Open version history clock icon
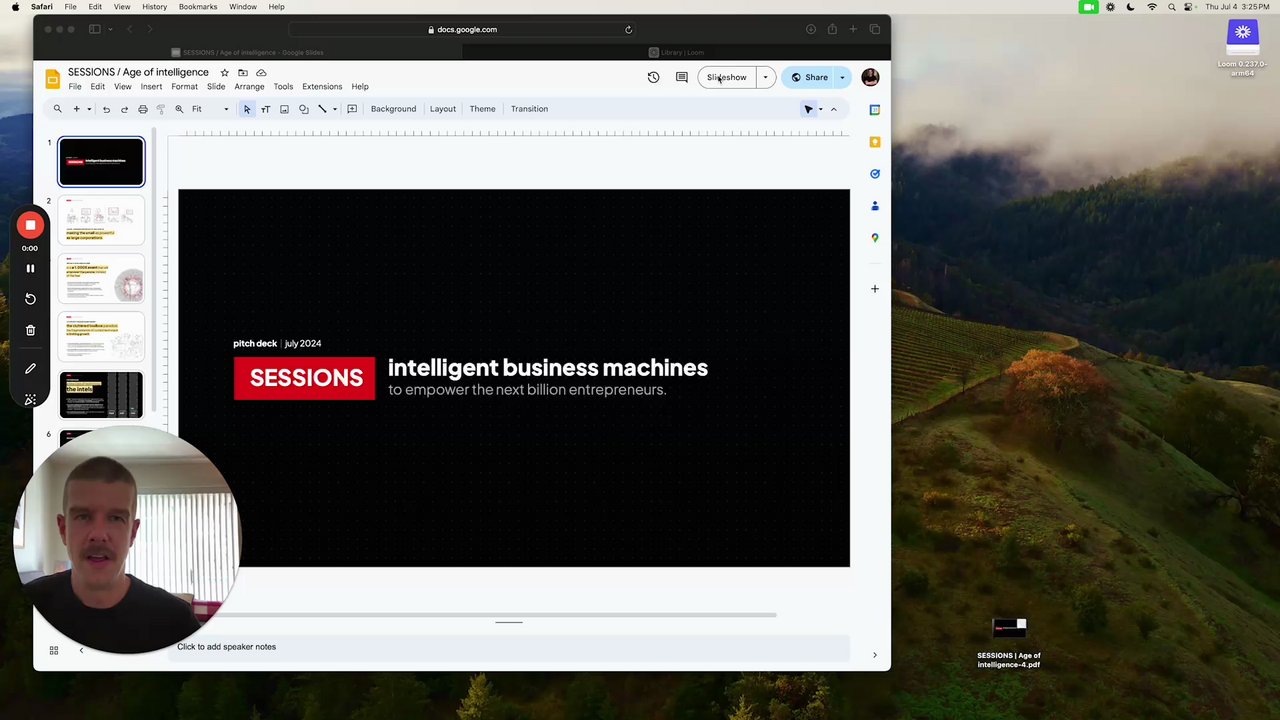Viewport: 1280px width, 720px height. click(x=654, y=77)
